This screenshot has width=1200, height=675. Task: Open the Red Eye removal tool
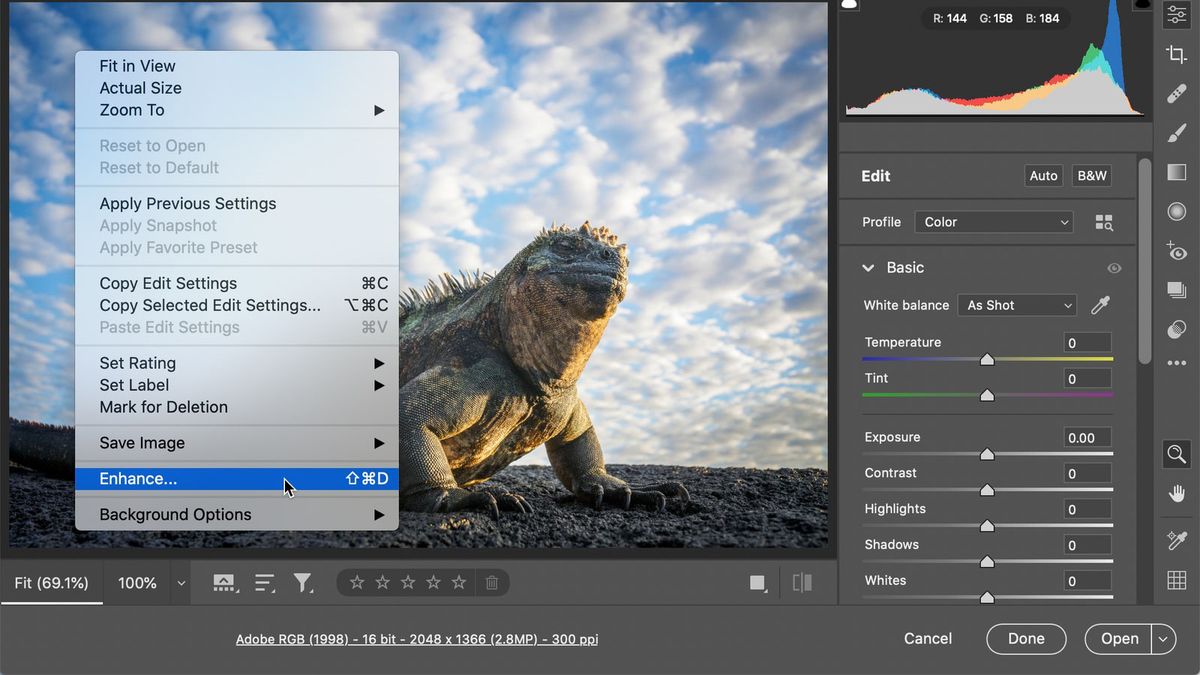point(1176,252)
